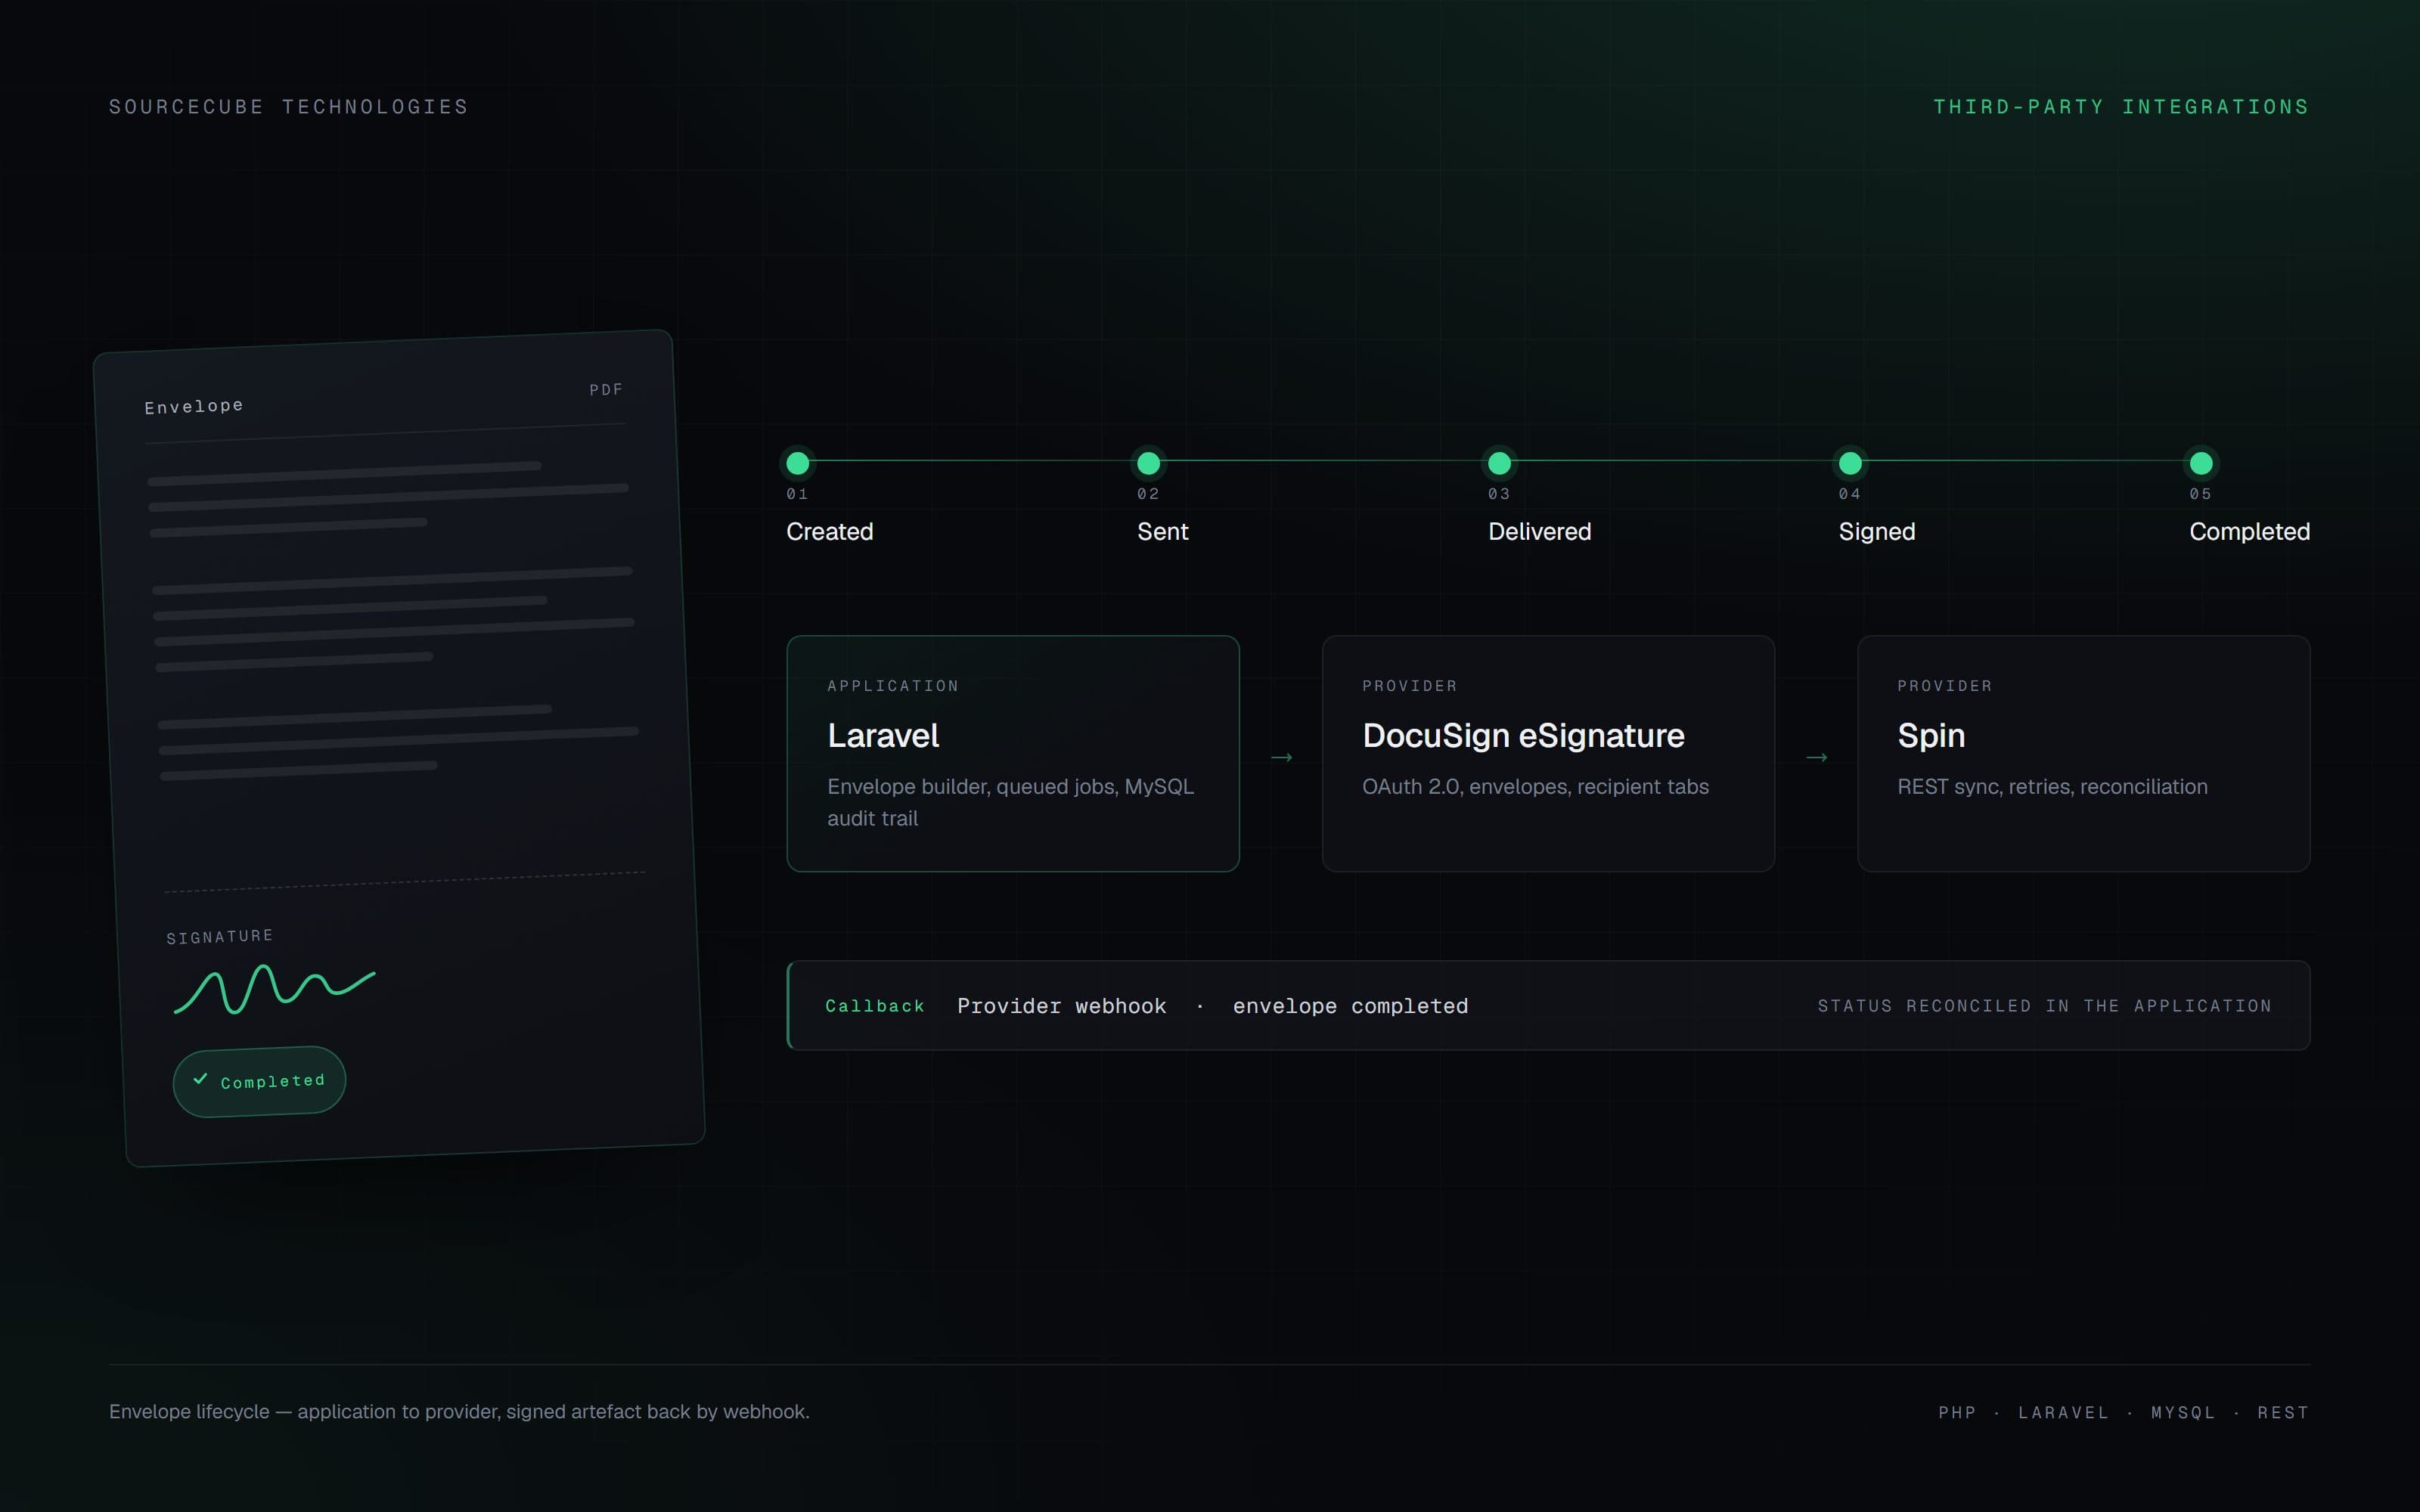This screenshot has height=1512, width=2420.
Task: Click the SOURCECUBE TECHNOLOGIES header text
Action: [x=288, y=107]
